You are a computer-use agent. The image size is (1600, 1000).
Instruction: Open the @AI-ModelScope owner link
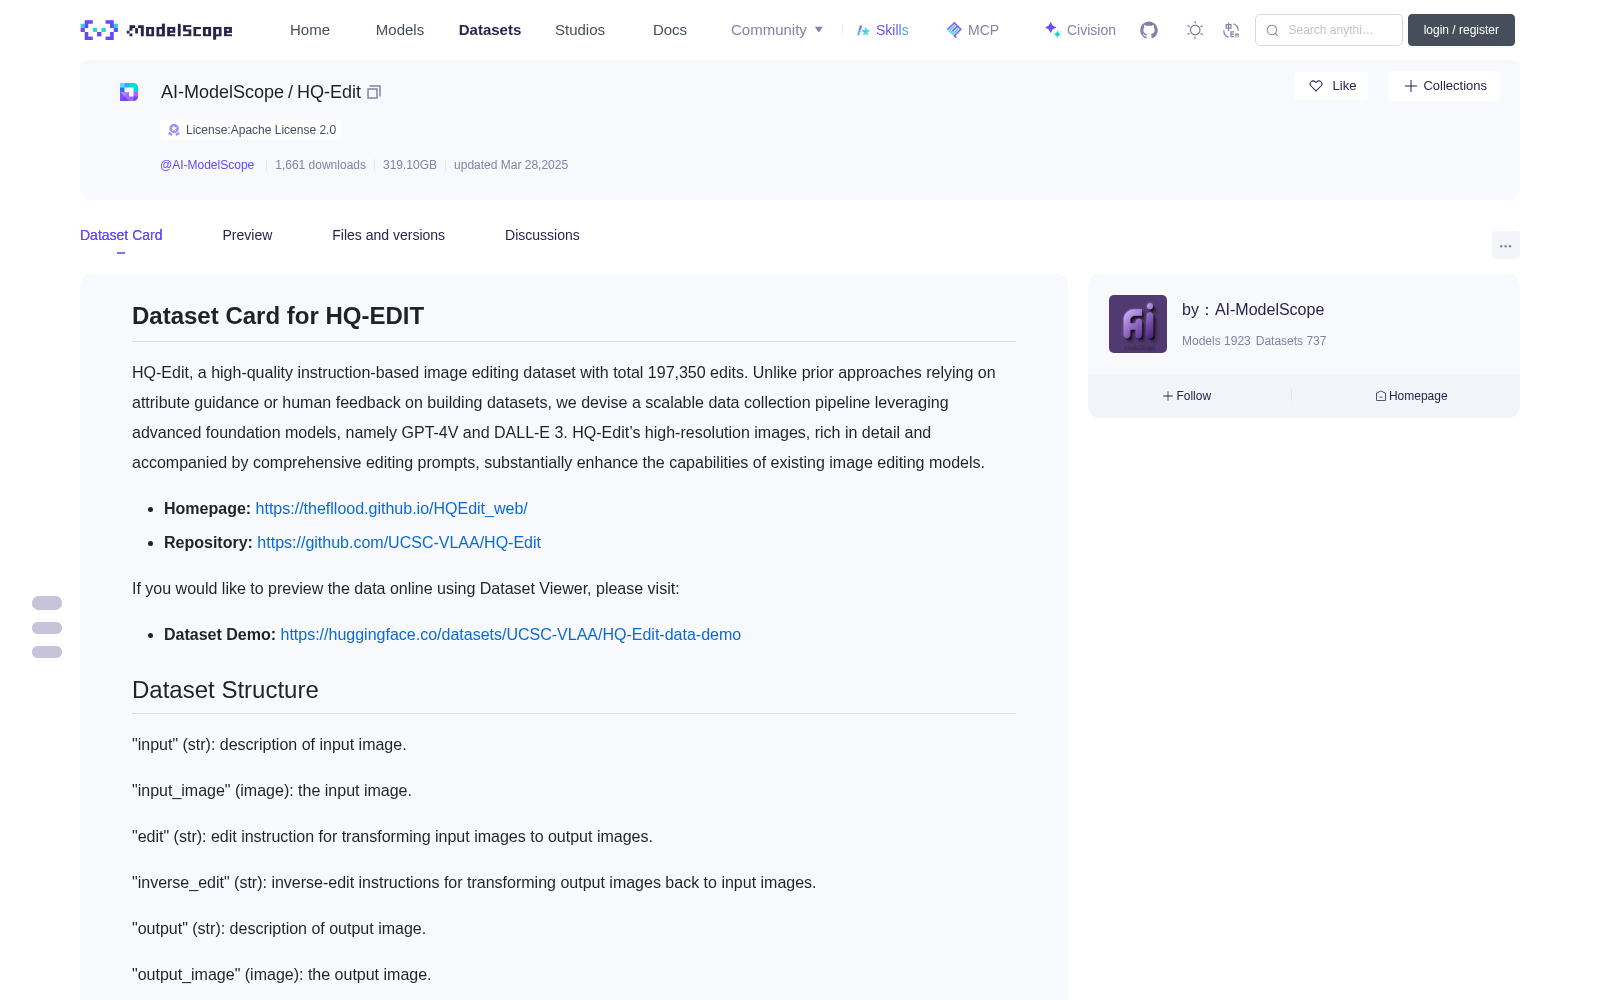click(x=207, y=165)
